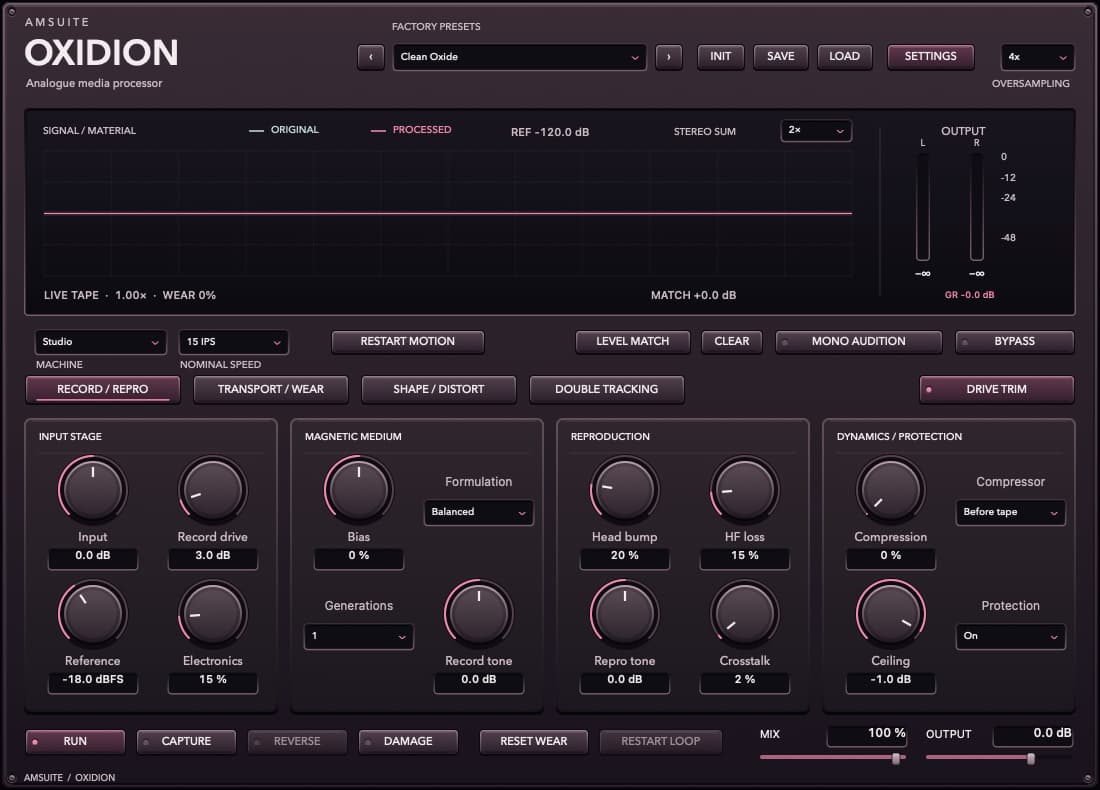
Task: Click the Repro tone 0.0 dB value
Action: click(x=624, y=681)
